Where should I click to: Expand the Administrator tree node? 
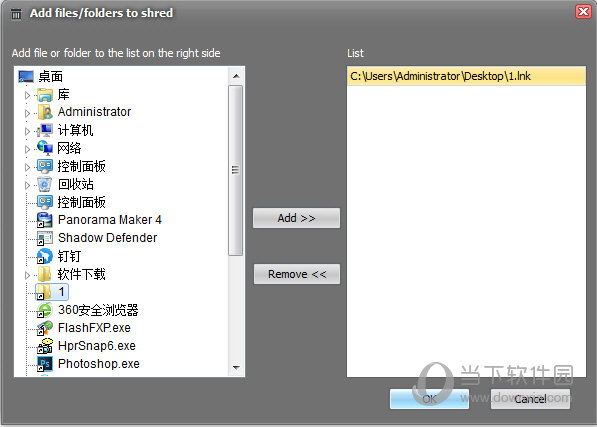coord(27,113)
